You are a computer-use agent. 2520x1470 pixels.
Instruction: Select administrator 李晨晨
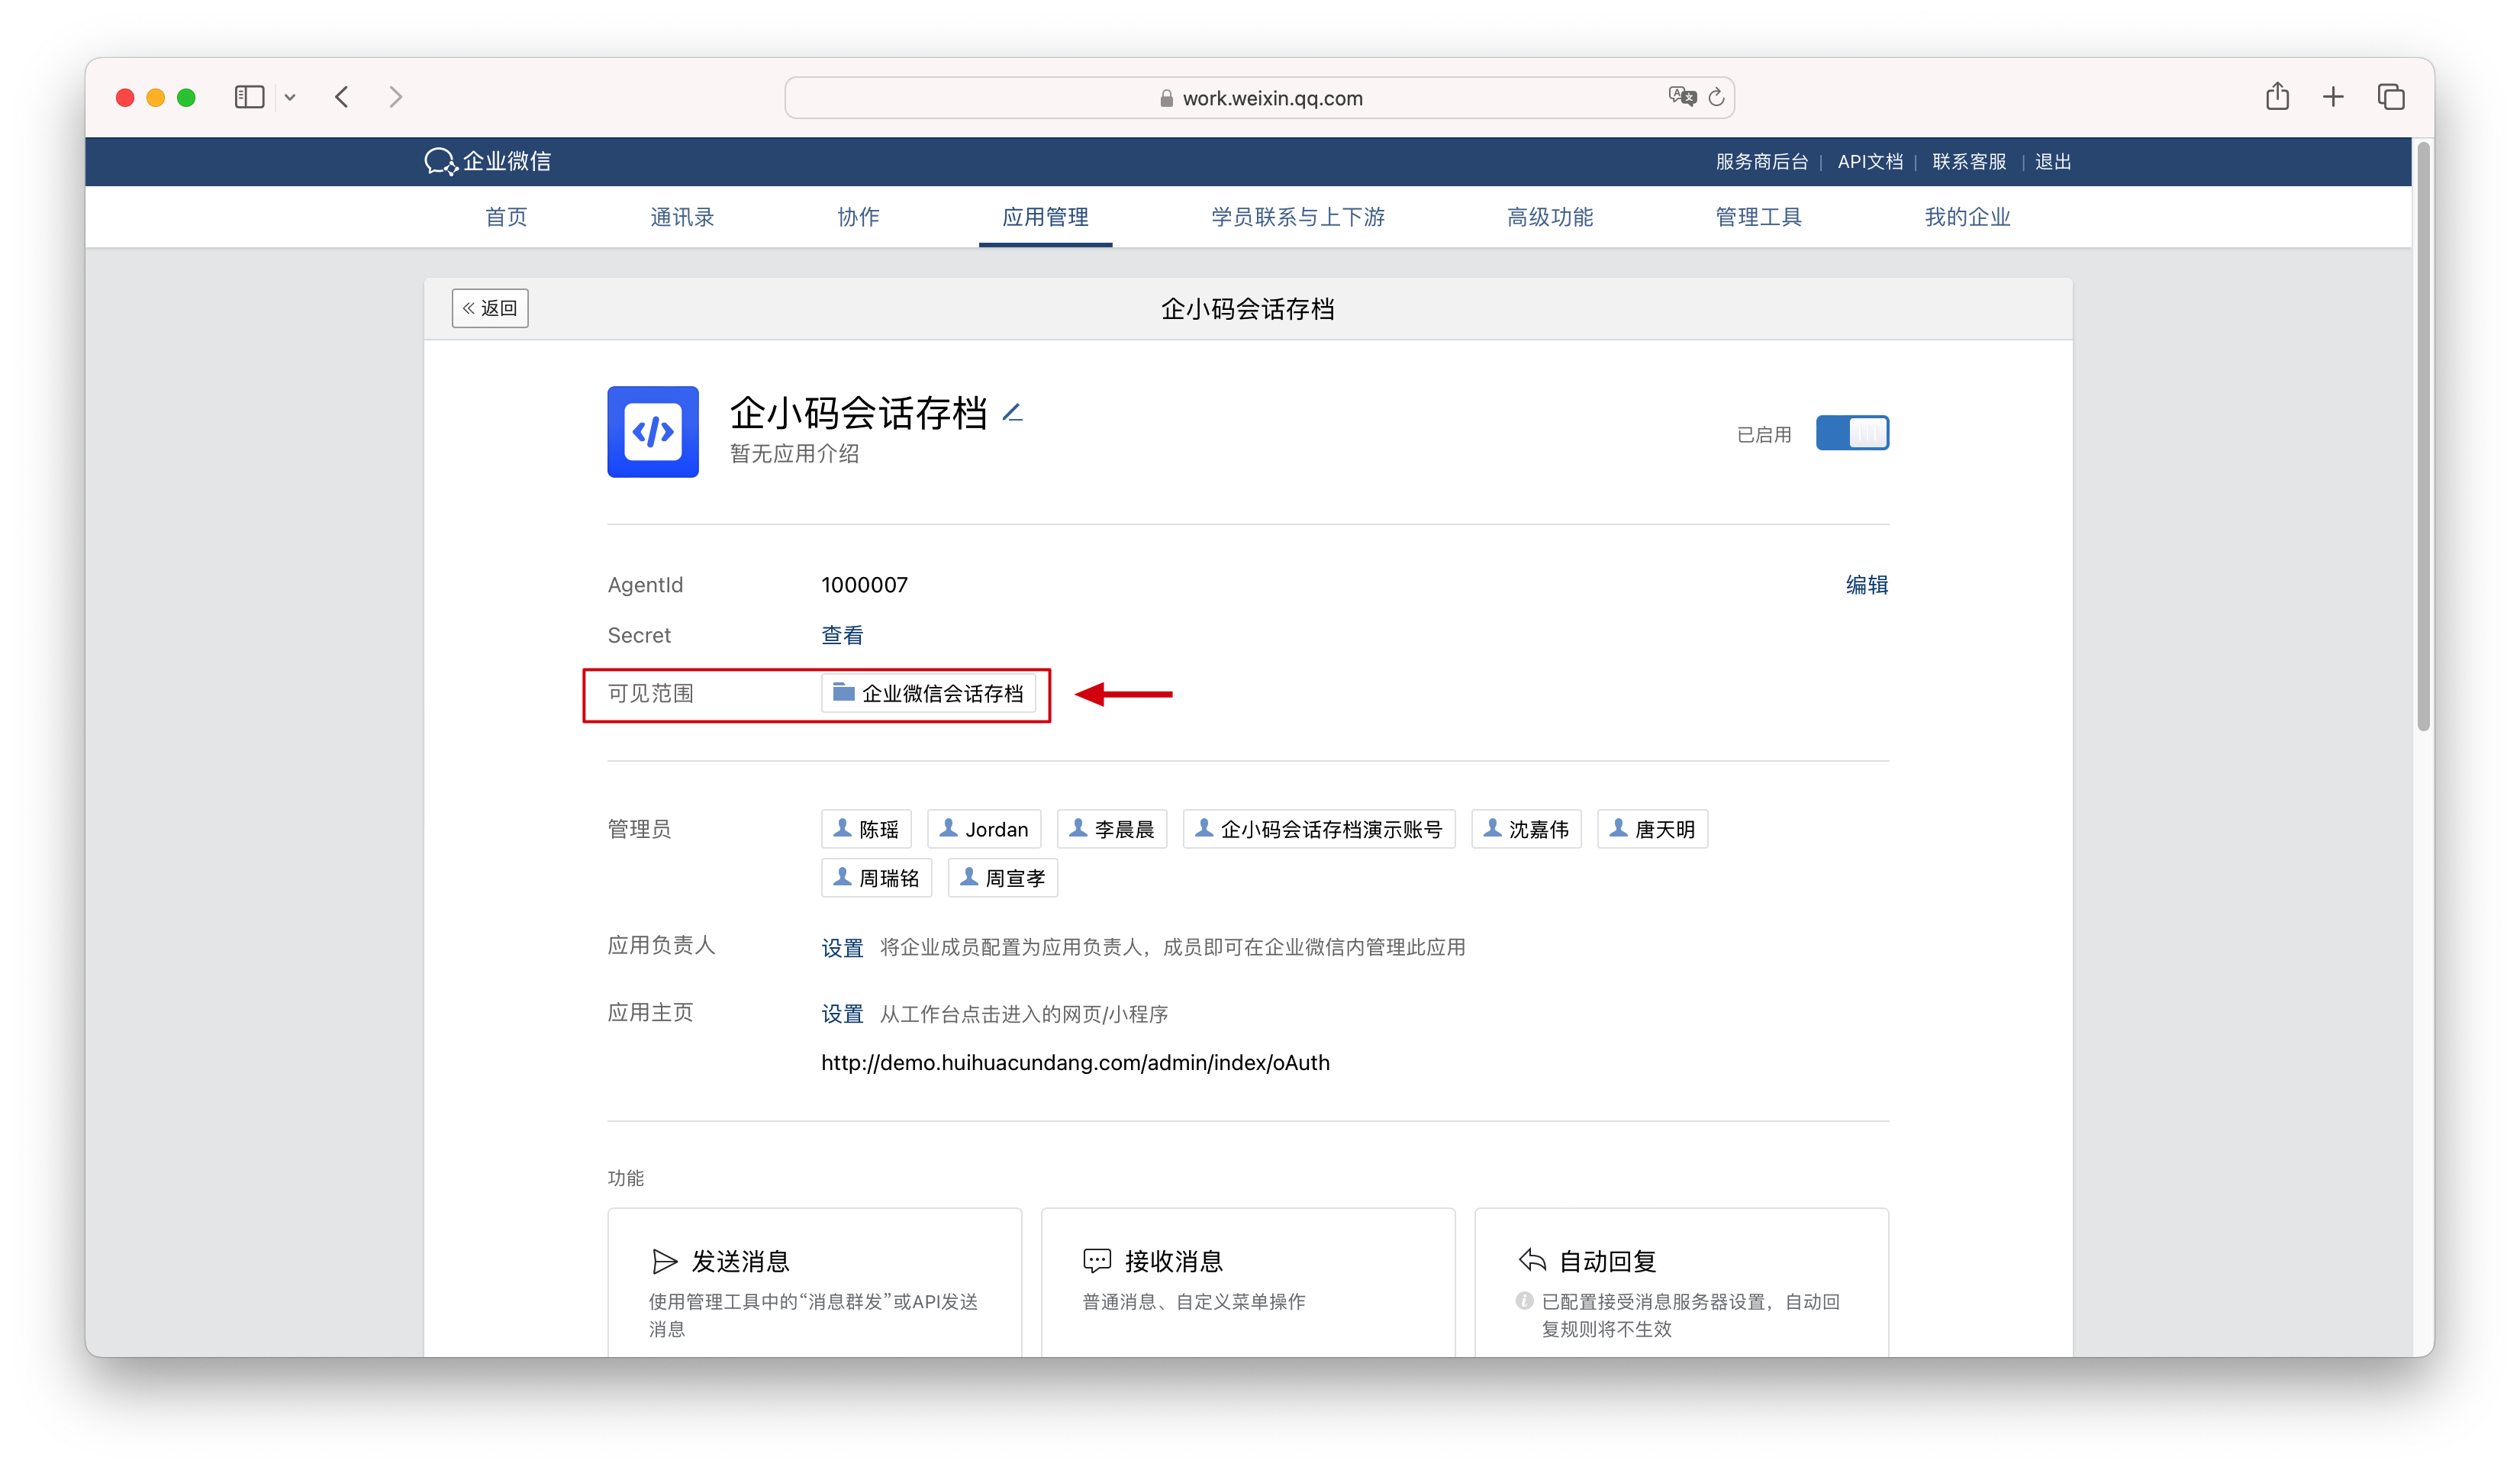(x=1112, y=829)
